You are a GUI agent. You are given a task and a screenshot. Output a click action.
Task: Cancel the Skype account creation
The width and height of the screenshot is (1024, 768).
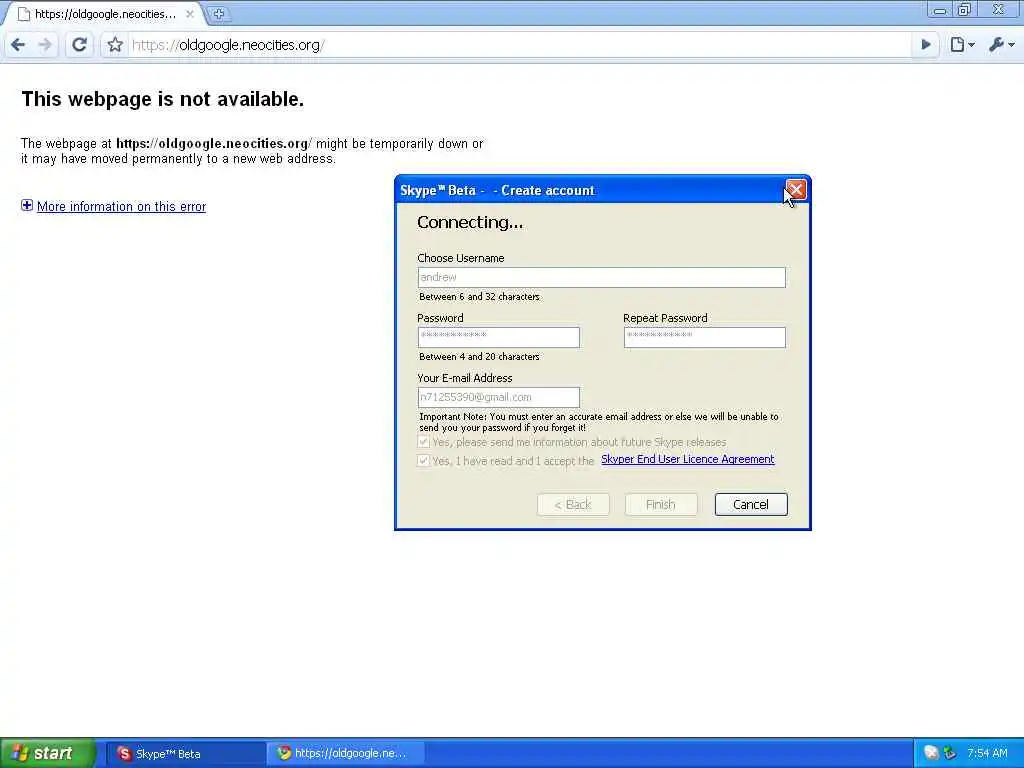(x=751, y=504)
